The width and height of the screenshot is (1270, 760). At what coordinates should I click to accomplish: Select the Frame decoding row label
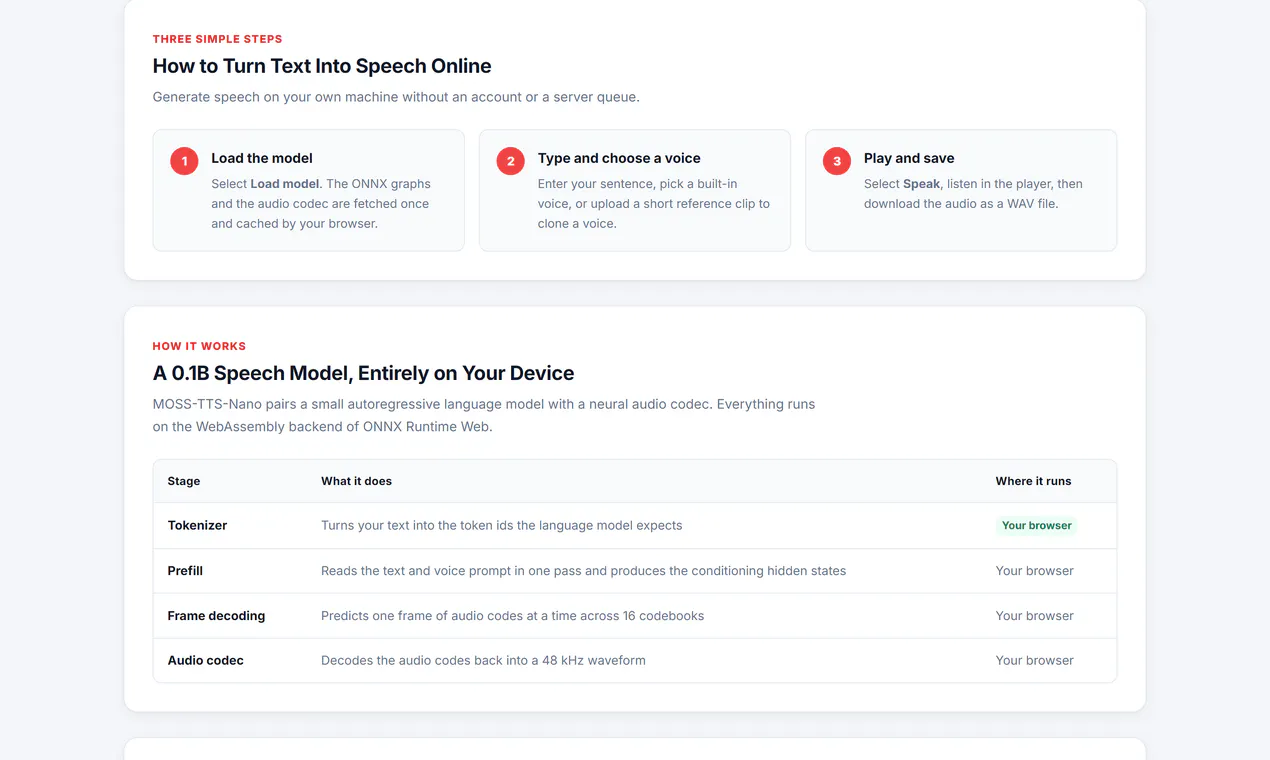[x=216, y=616]
